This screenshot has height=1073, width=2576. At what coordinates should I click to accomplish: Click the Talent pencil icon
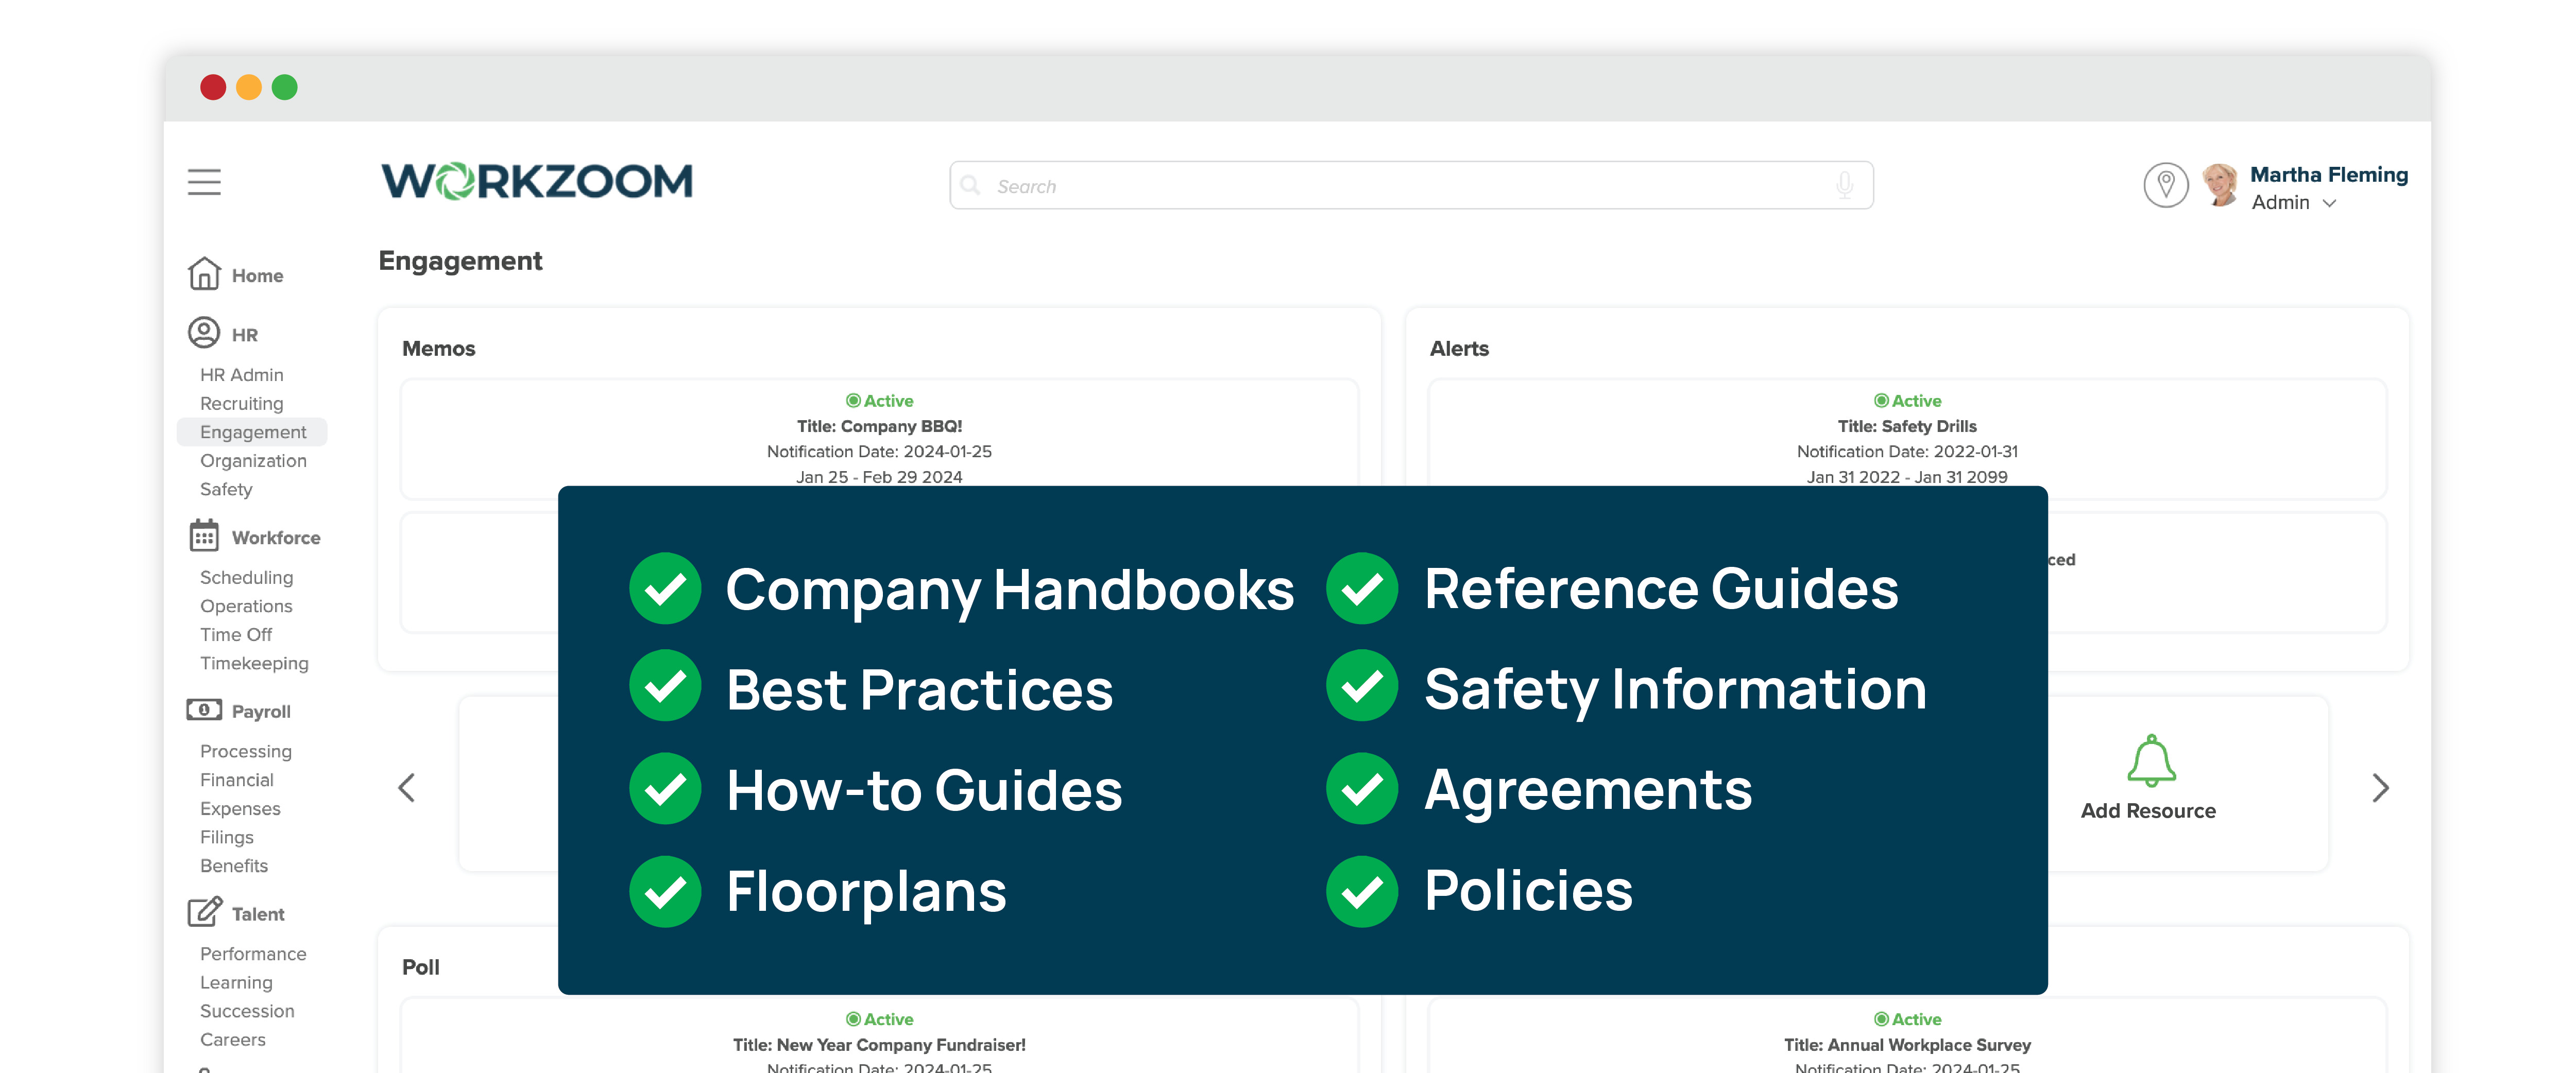click(x=204, y=911)
